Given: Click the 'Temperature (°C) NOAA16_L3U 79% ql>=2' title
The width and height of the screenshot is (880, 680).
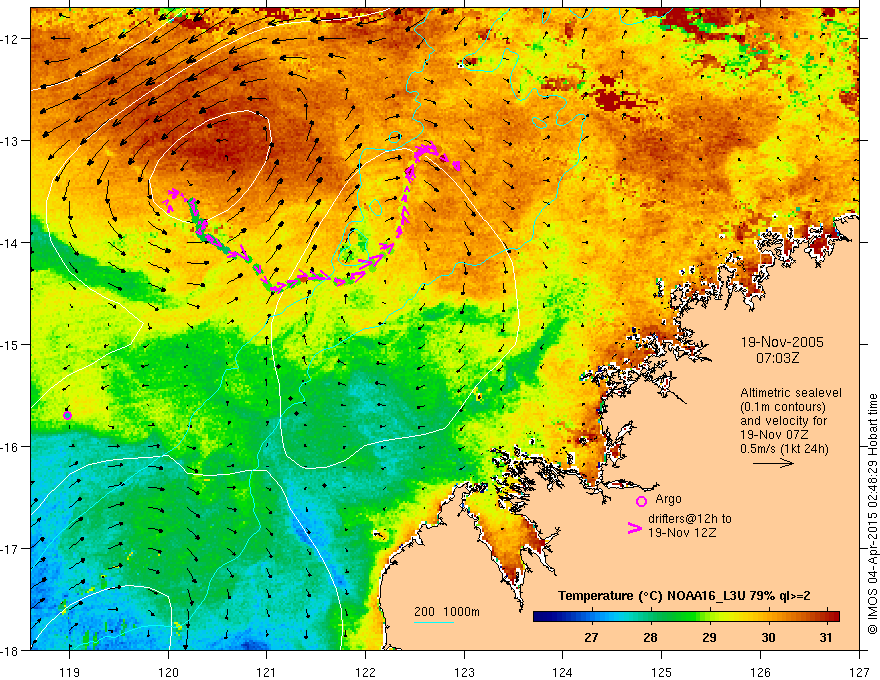Looking at the screenshot, I should coord(684,596).
